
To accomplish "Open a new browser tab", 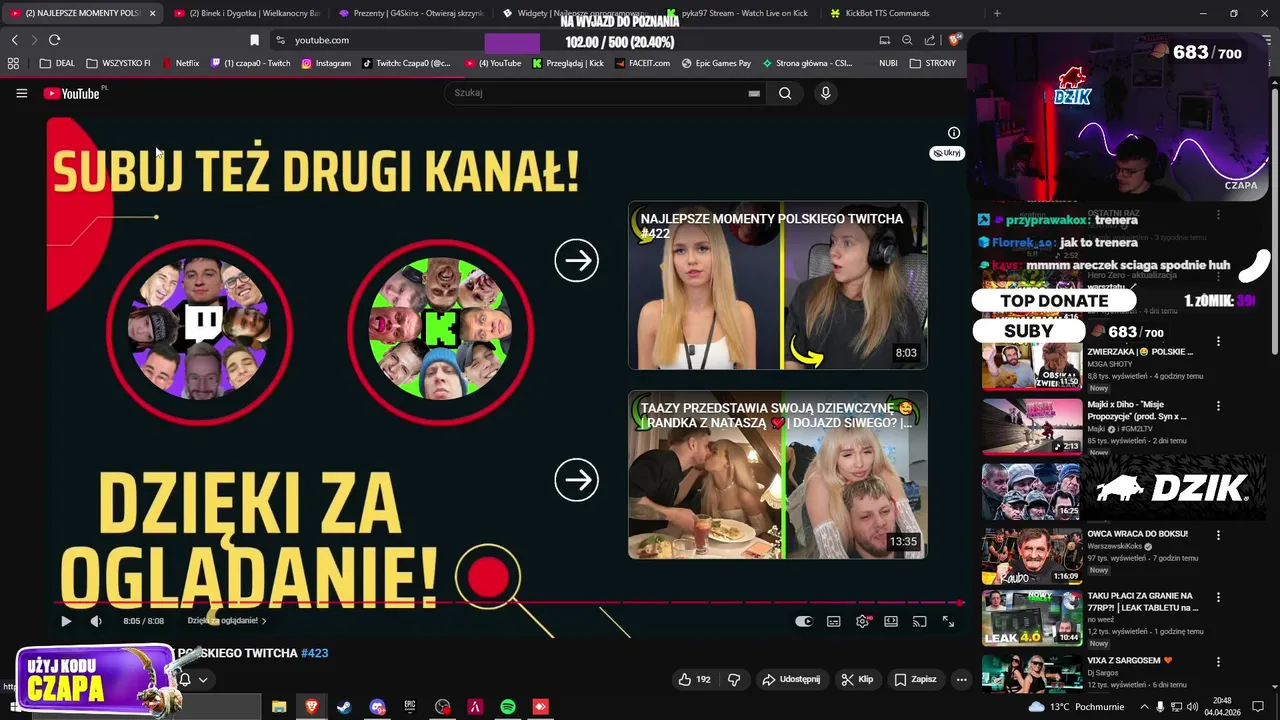I will (997, 13).
